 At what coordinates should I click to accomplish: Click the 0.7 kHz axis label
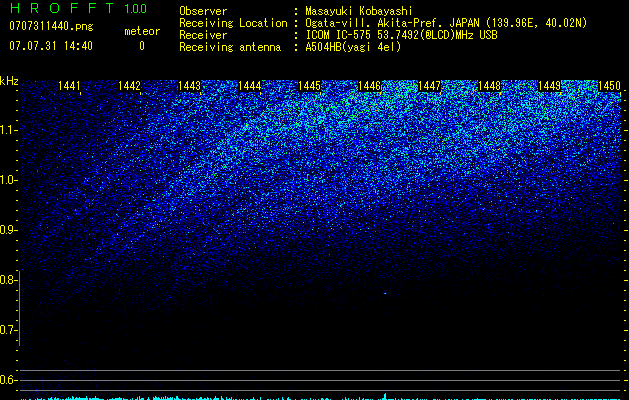tap(8, 330)
